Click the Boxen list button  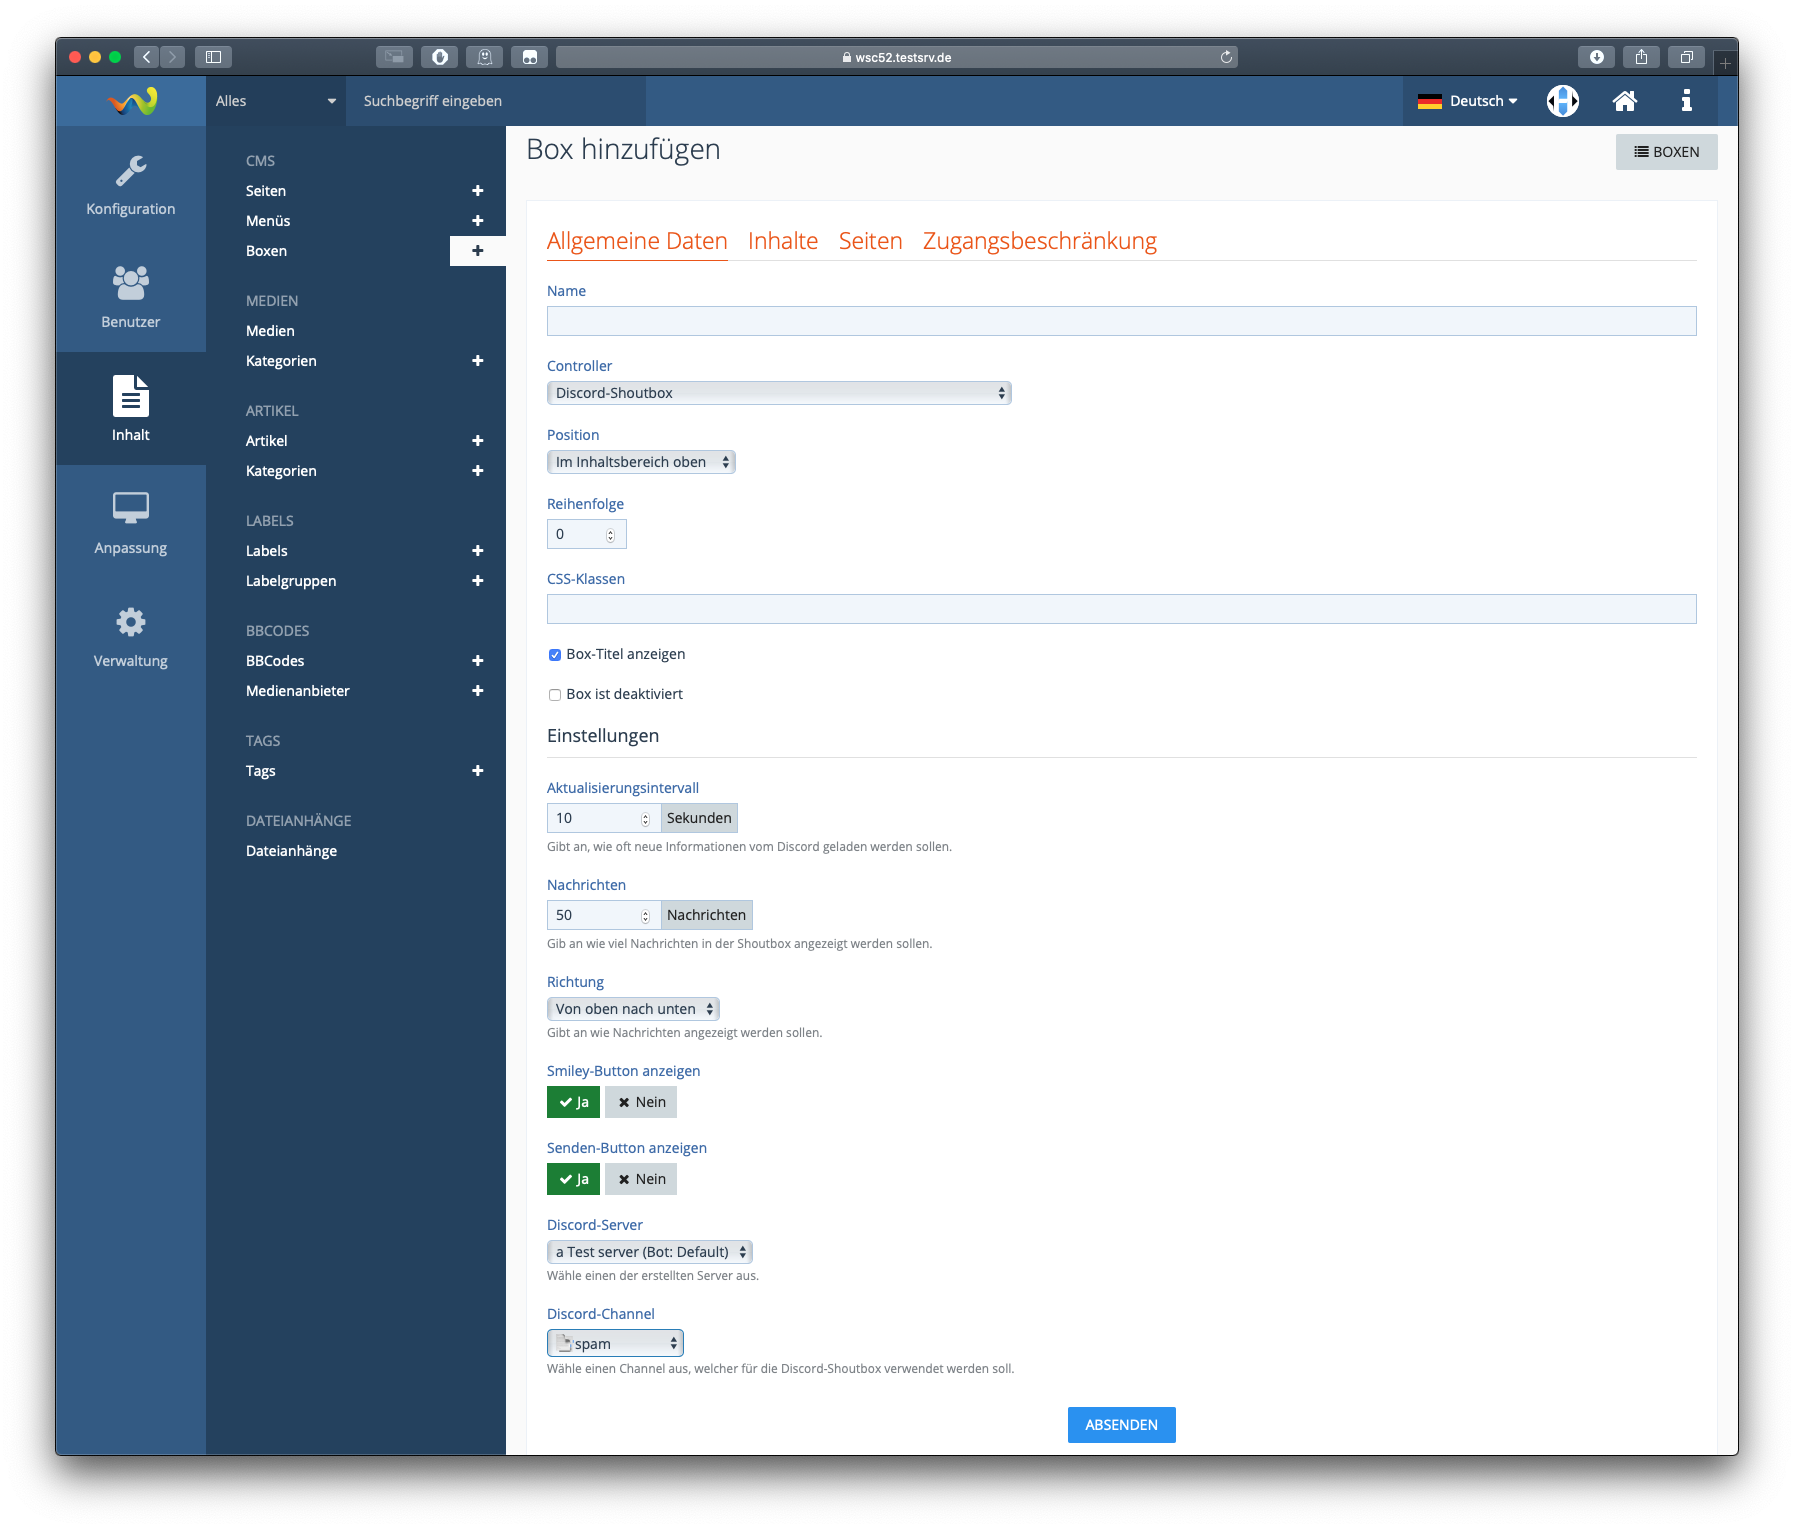1666,152
